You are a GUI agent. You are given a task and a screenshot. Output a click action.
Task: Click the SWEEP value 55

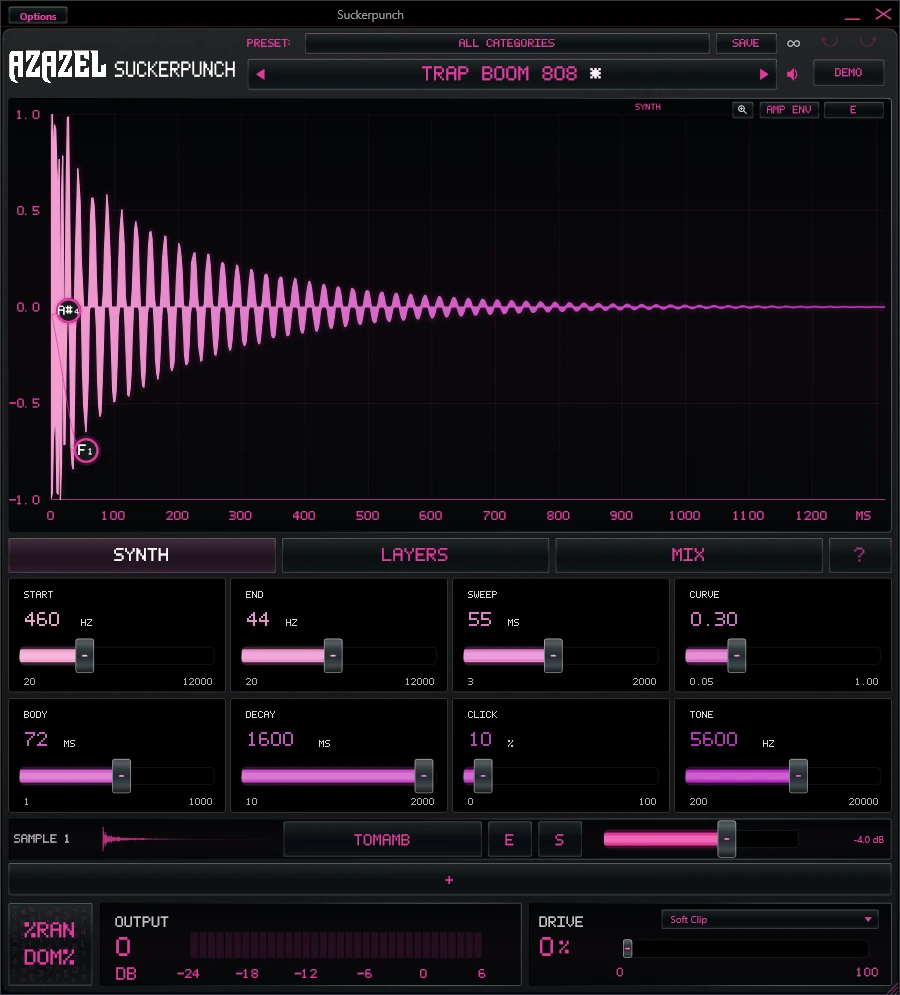(x=480, y=619)
